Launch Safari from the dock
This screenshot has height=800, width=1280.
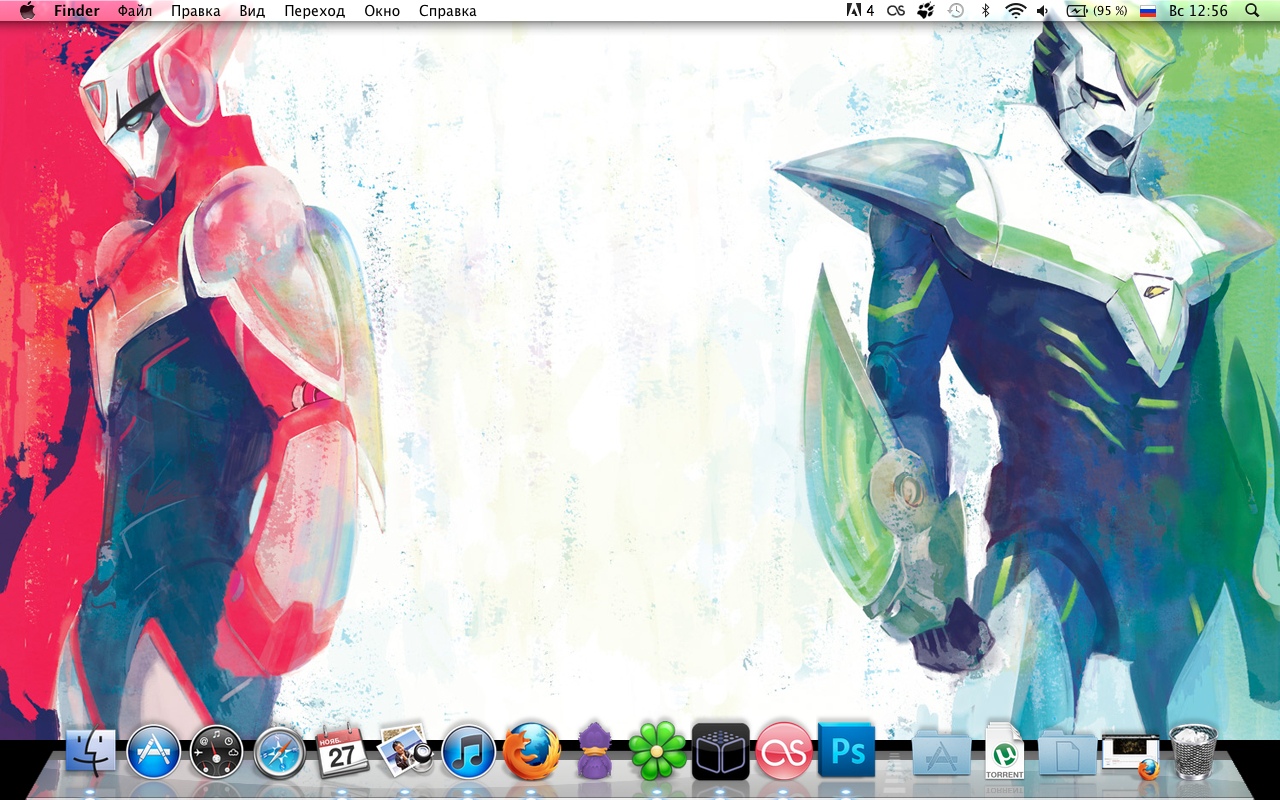(279, 752)
